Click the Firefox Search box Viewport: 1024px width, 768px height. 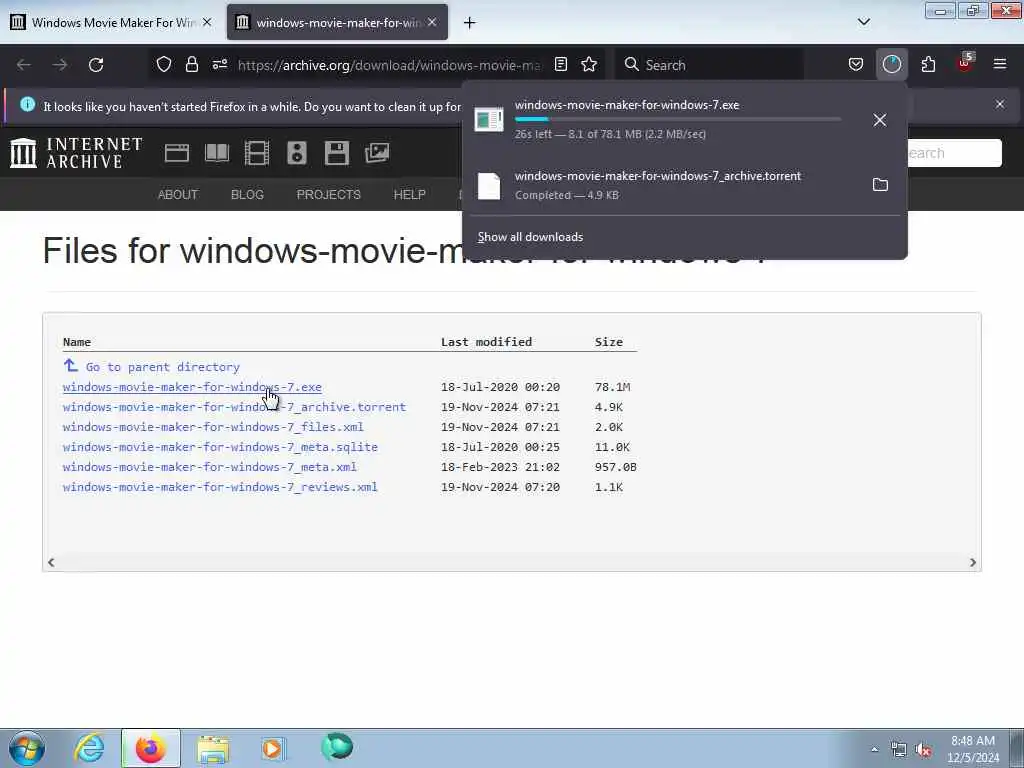[x=709, y=65]
